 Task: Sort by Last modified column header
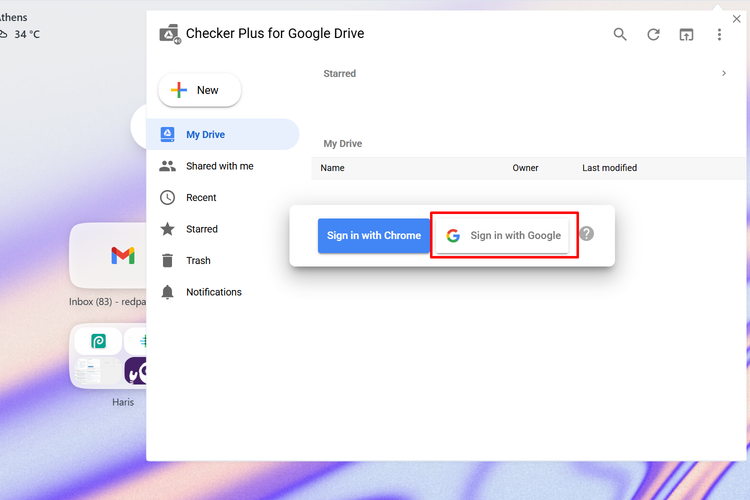point(609,168)
